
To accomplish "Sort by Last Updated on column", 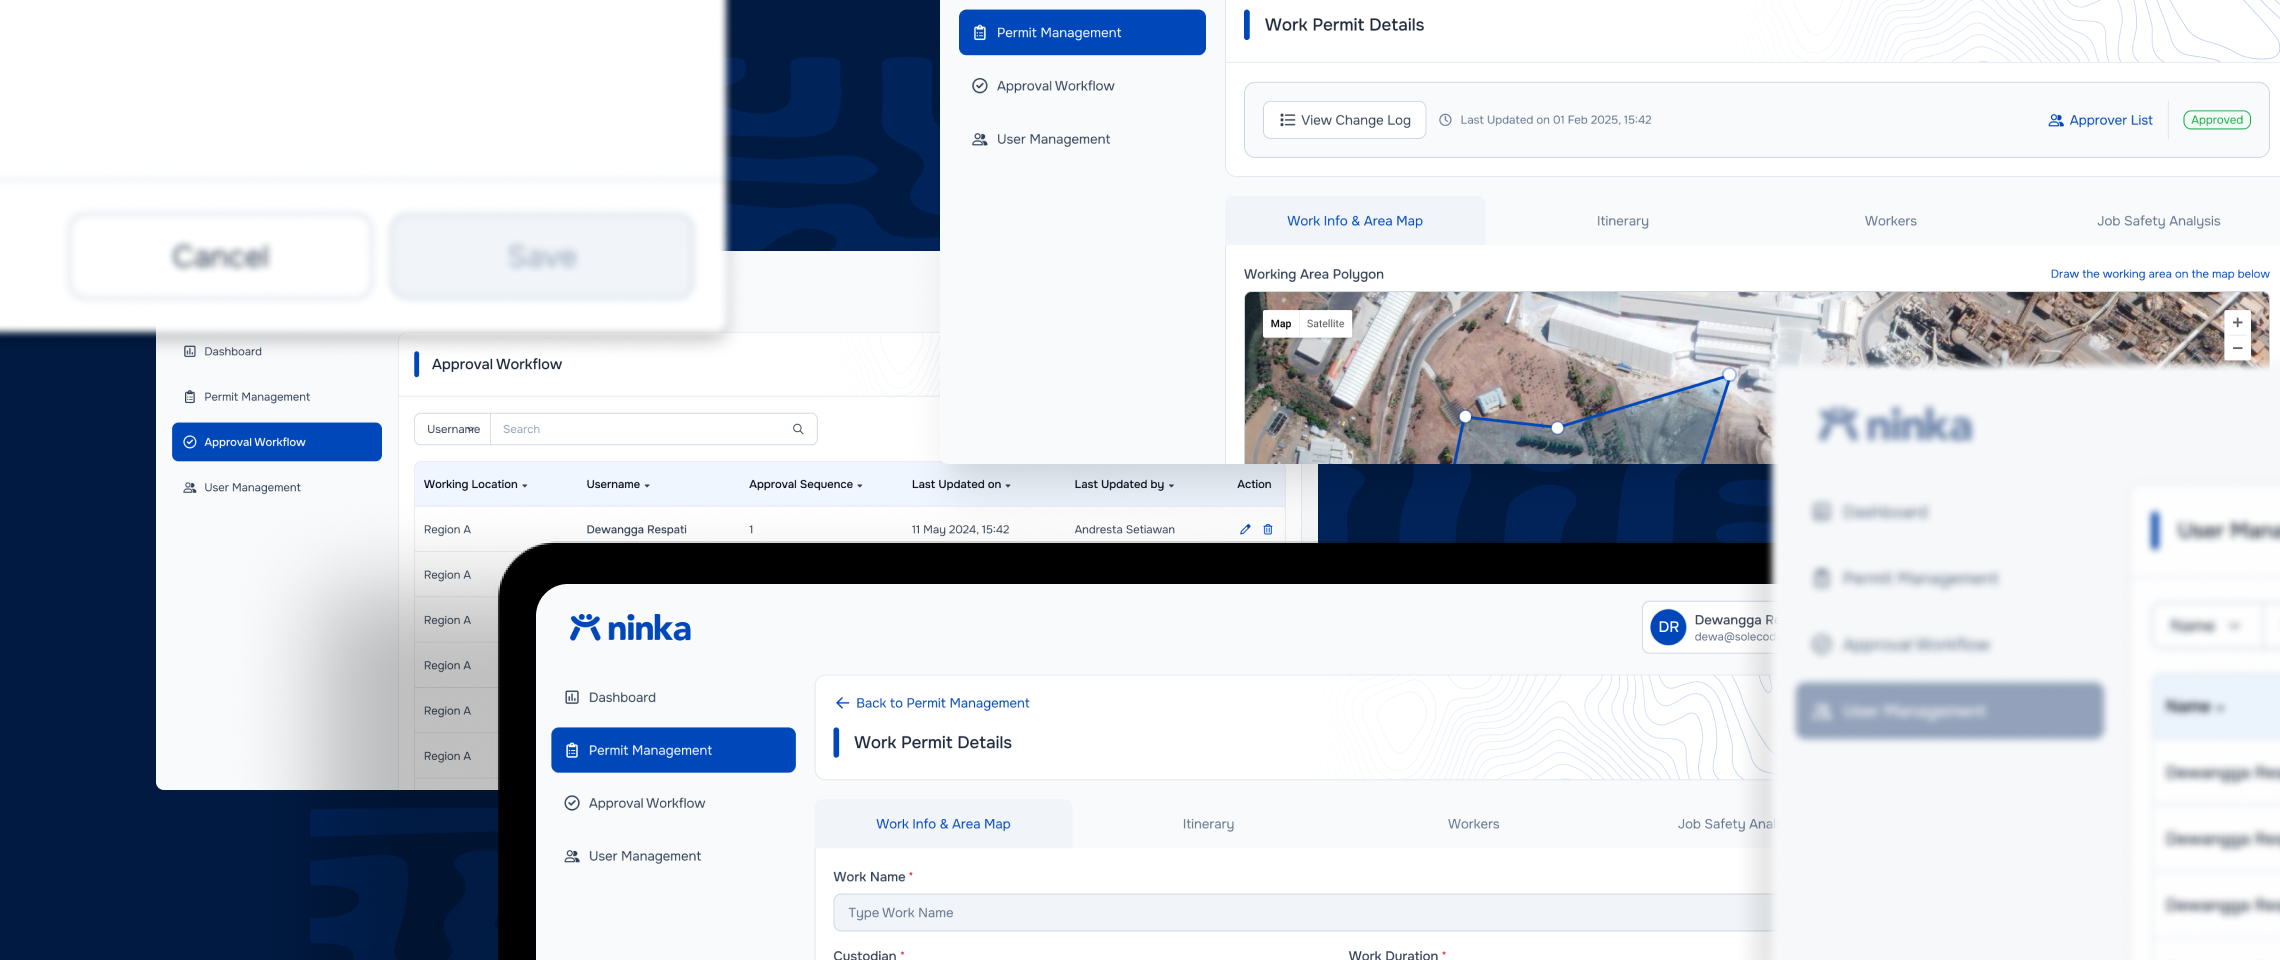I will [x=961, y=485].
